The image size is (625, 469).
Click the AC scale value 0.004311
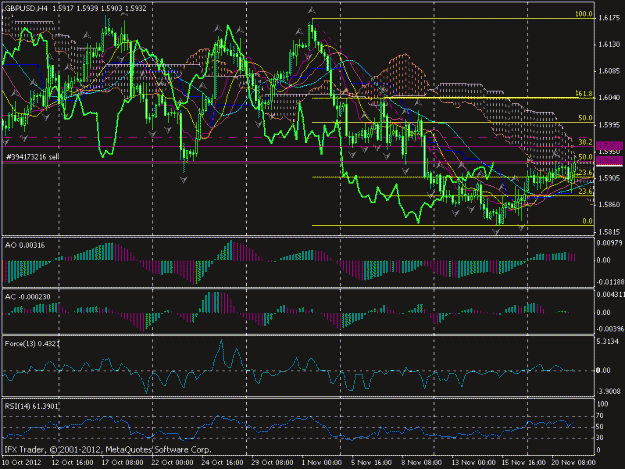tap(611, 295)
